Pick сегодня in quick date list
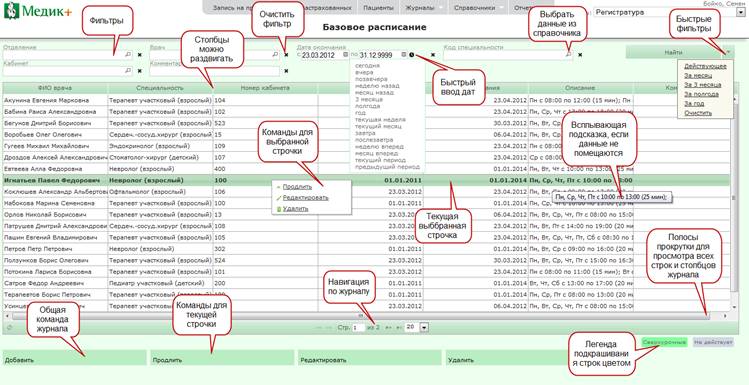The height and width of the screenshot is (385, 749). 368,65
